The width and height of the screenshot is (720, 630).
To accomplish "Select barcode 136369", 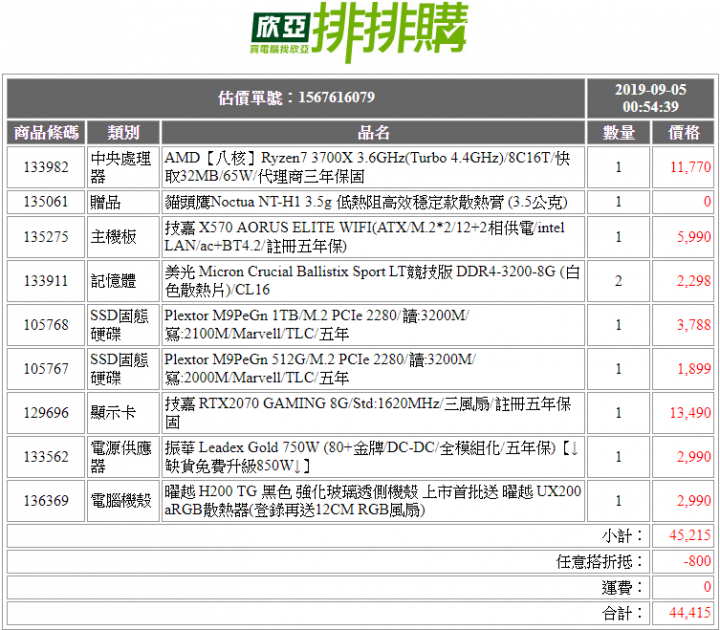I will click(46, 501).
